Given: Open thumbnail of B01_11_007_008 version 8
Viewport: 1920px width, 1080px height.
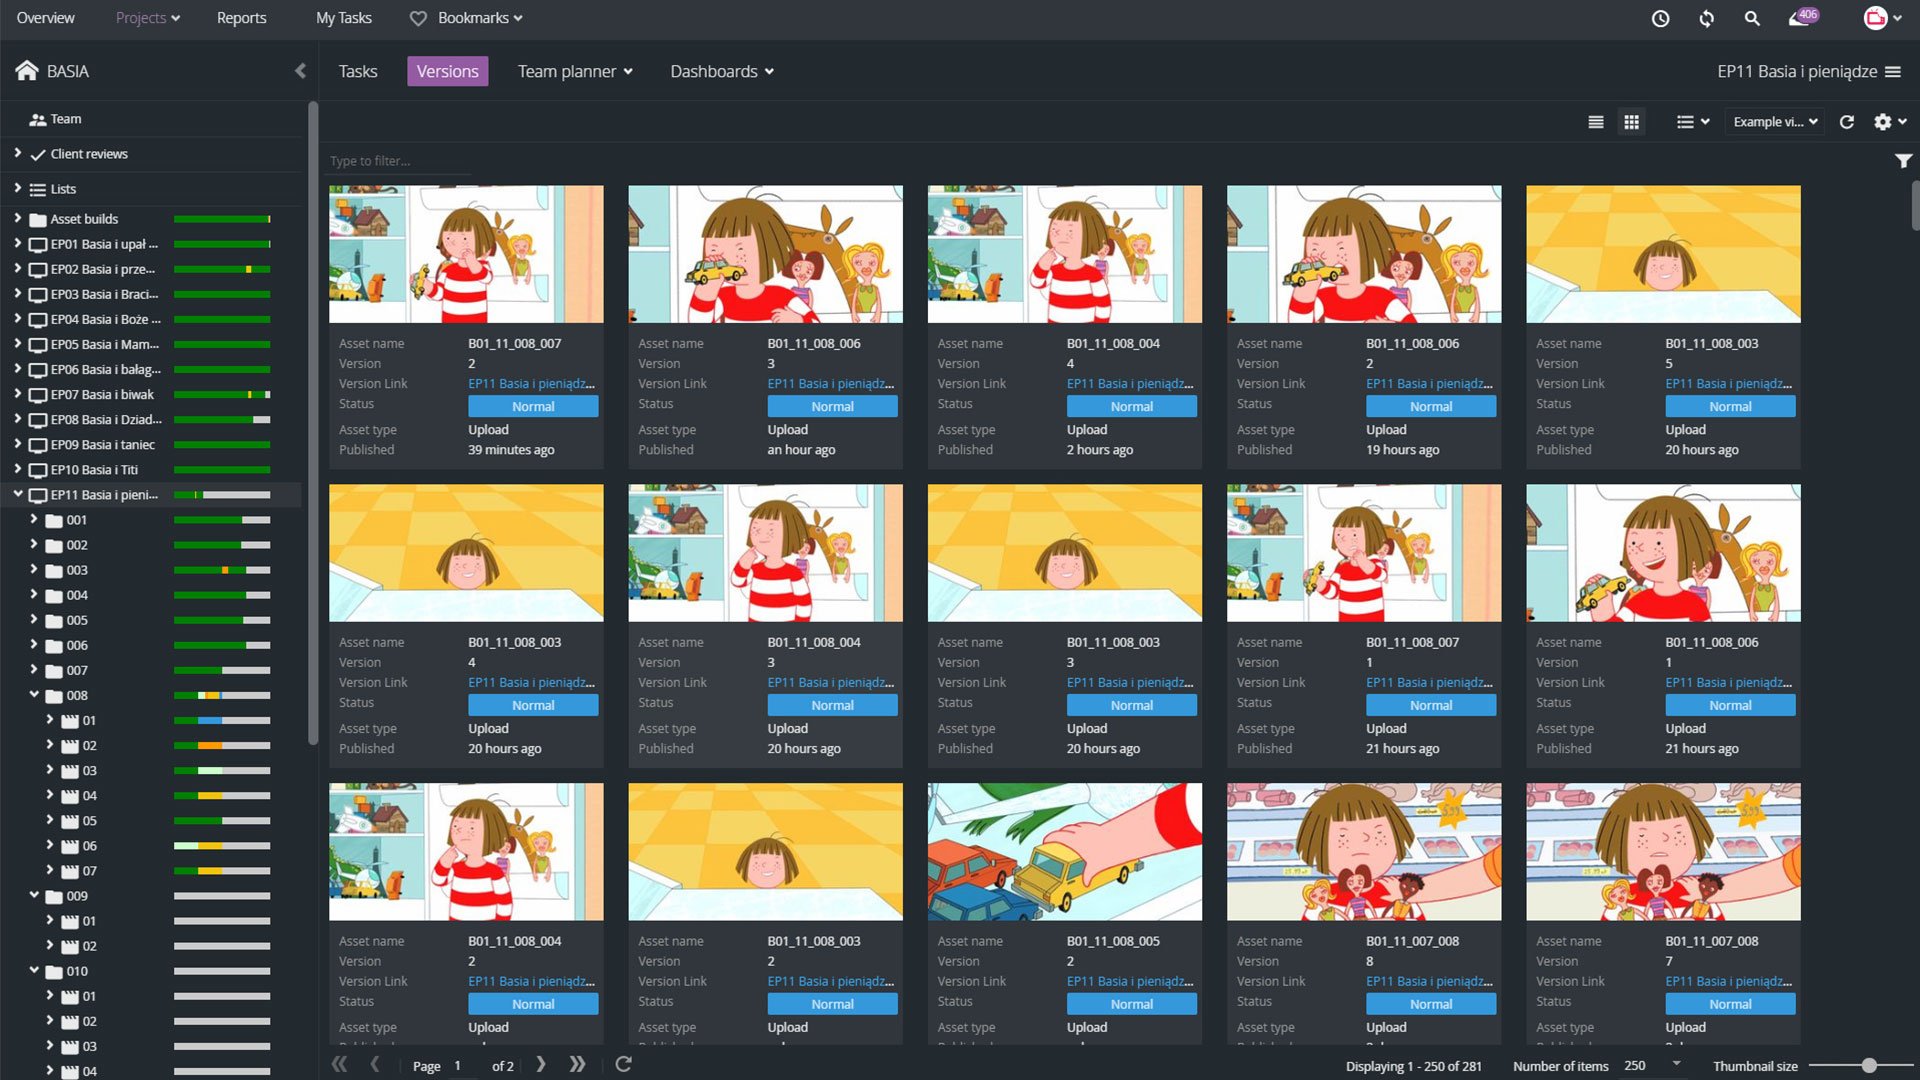Looking at the screenshot, I should [x=1364, y=852].
